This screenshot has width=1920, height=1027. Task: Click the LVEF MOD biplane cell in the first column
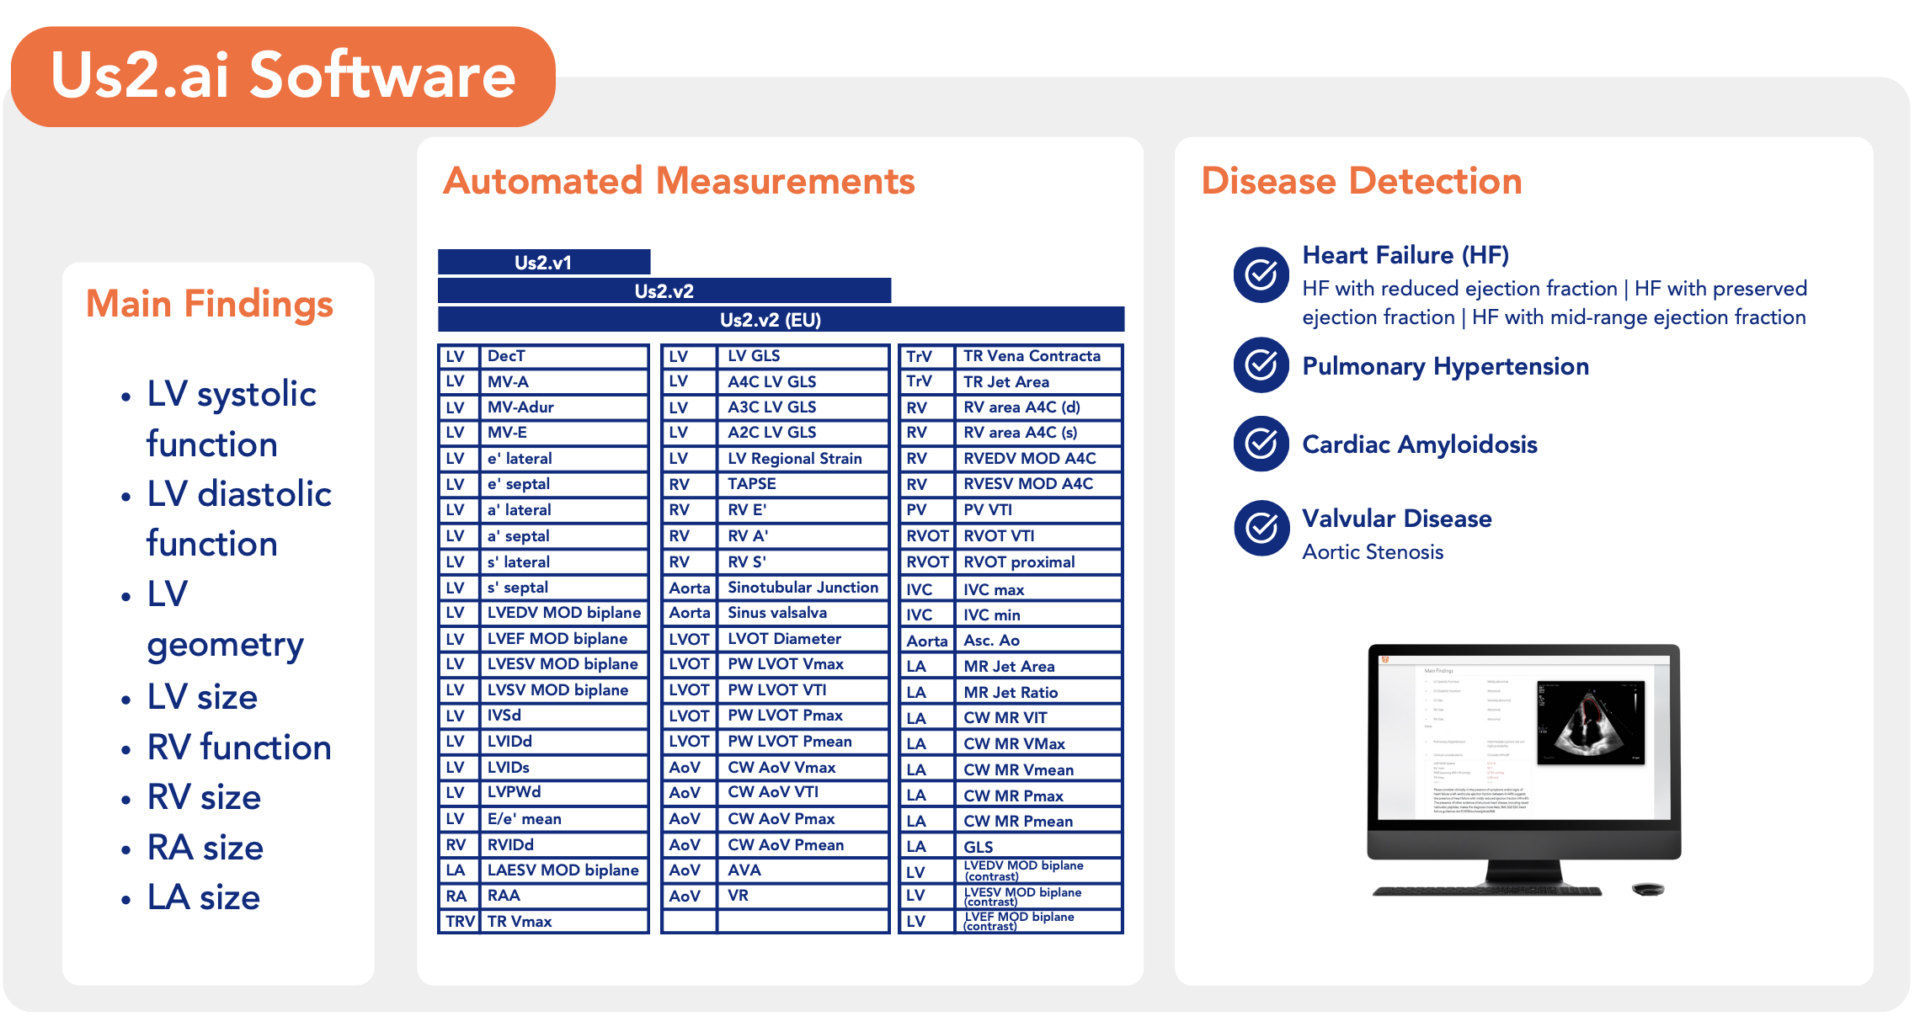[564, 638]
